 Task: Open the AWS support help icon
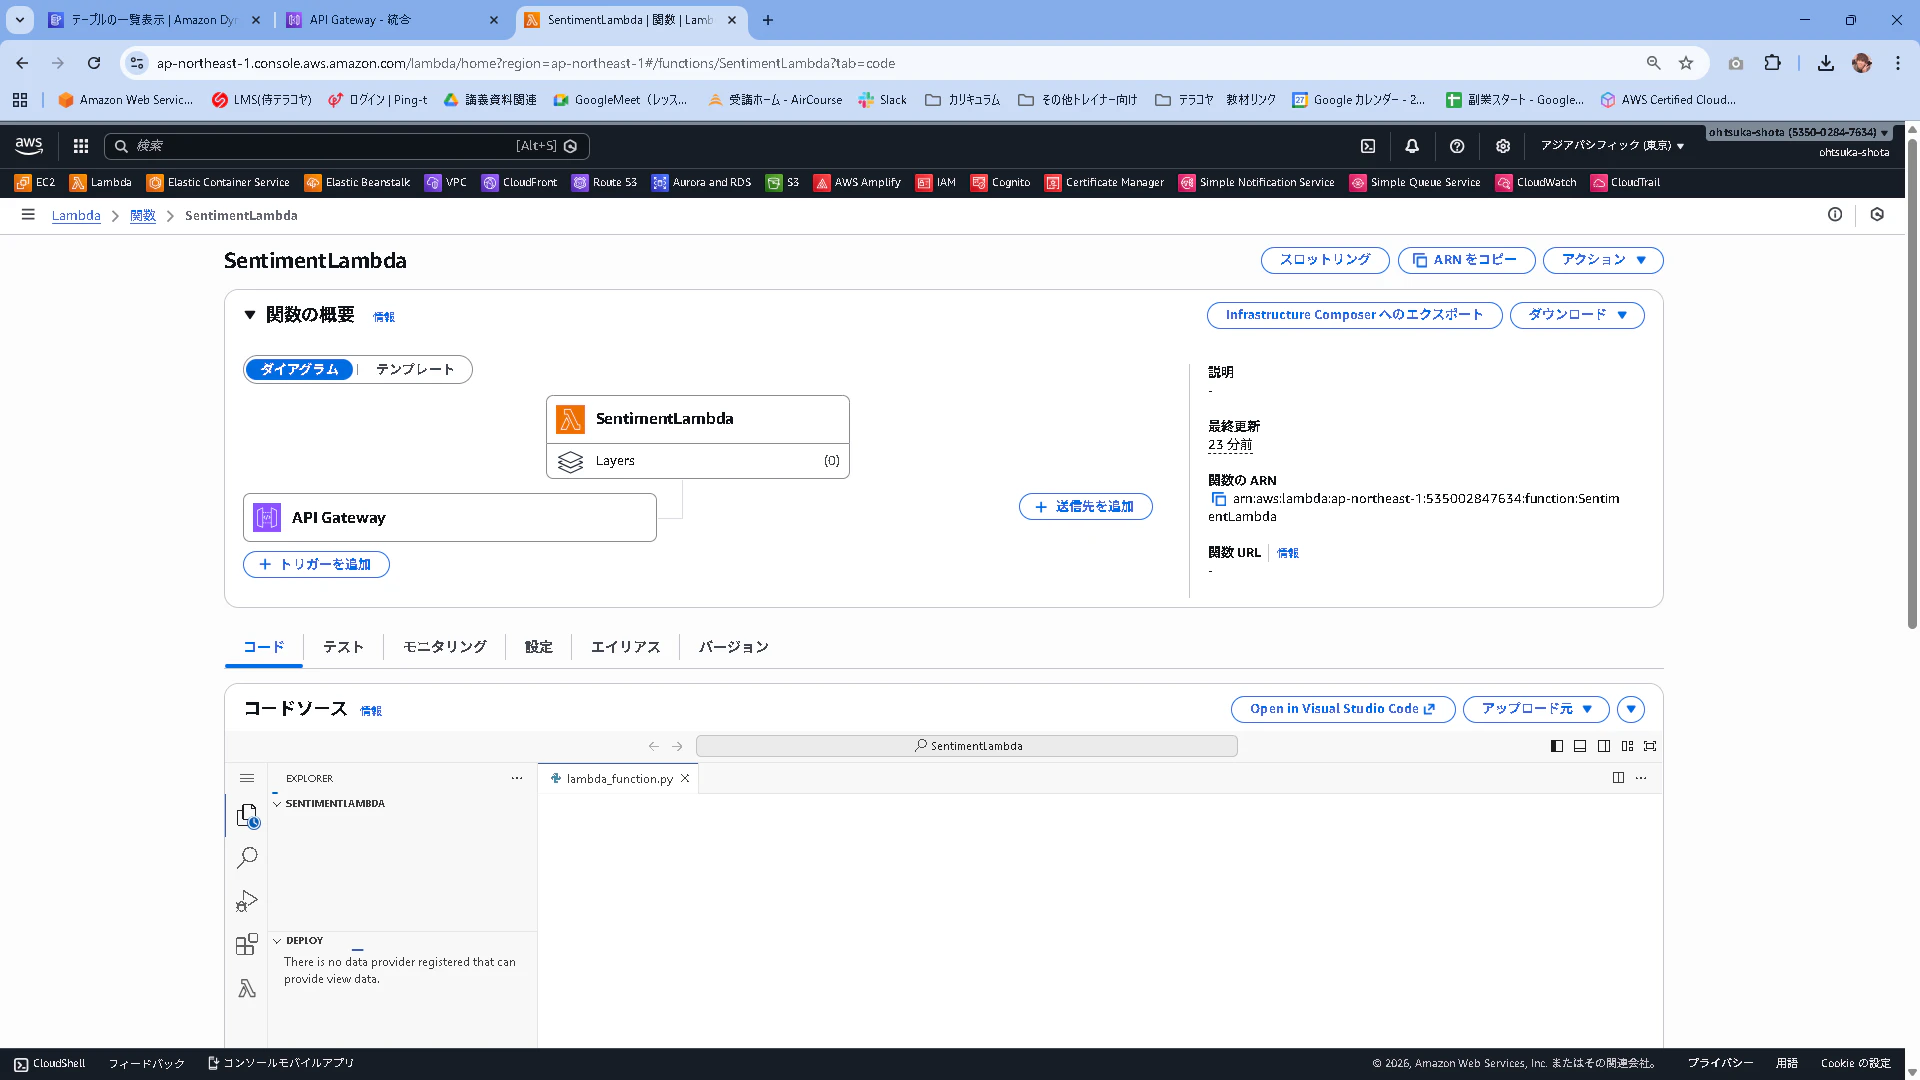[x=1457, y=146]
